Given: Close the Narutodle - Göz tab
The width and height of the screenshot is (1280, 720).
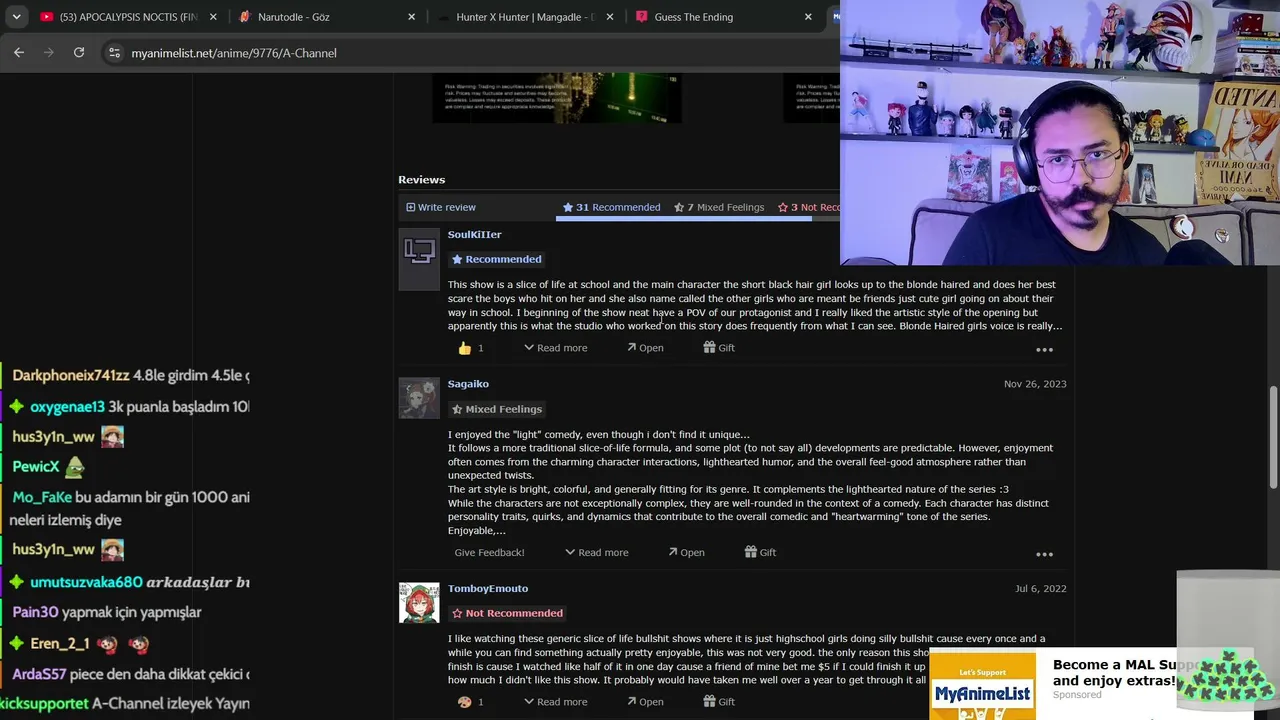Looking at the screenshot, I should coord(411,17).
